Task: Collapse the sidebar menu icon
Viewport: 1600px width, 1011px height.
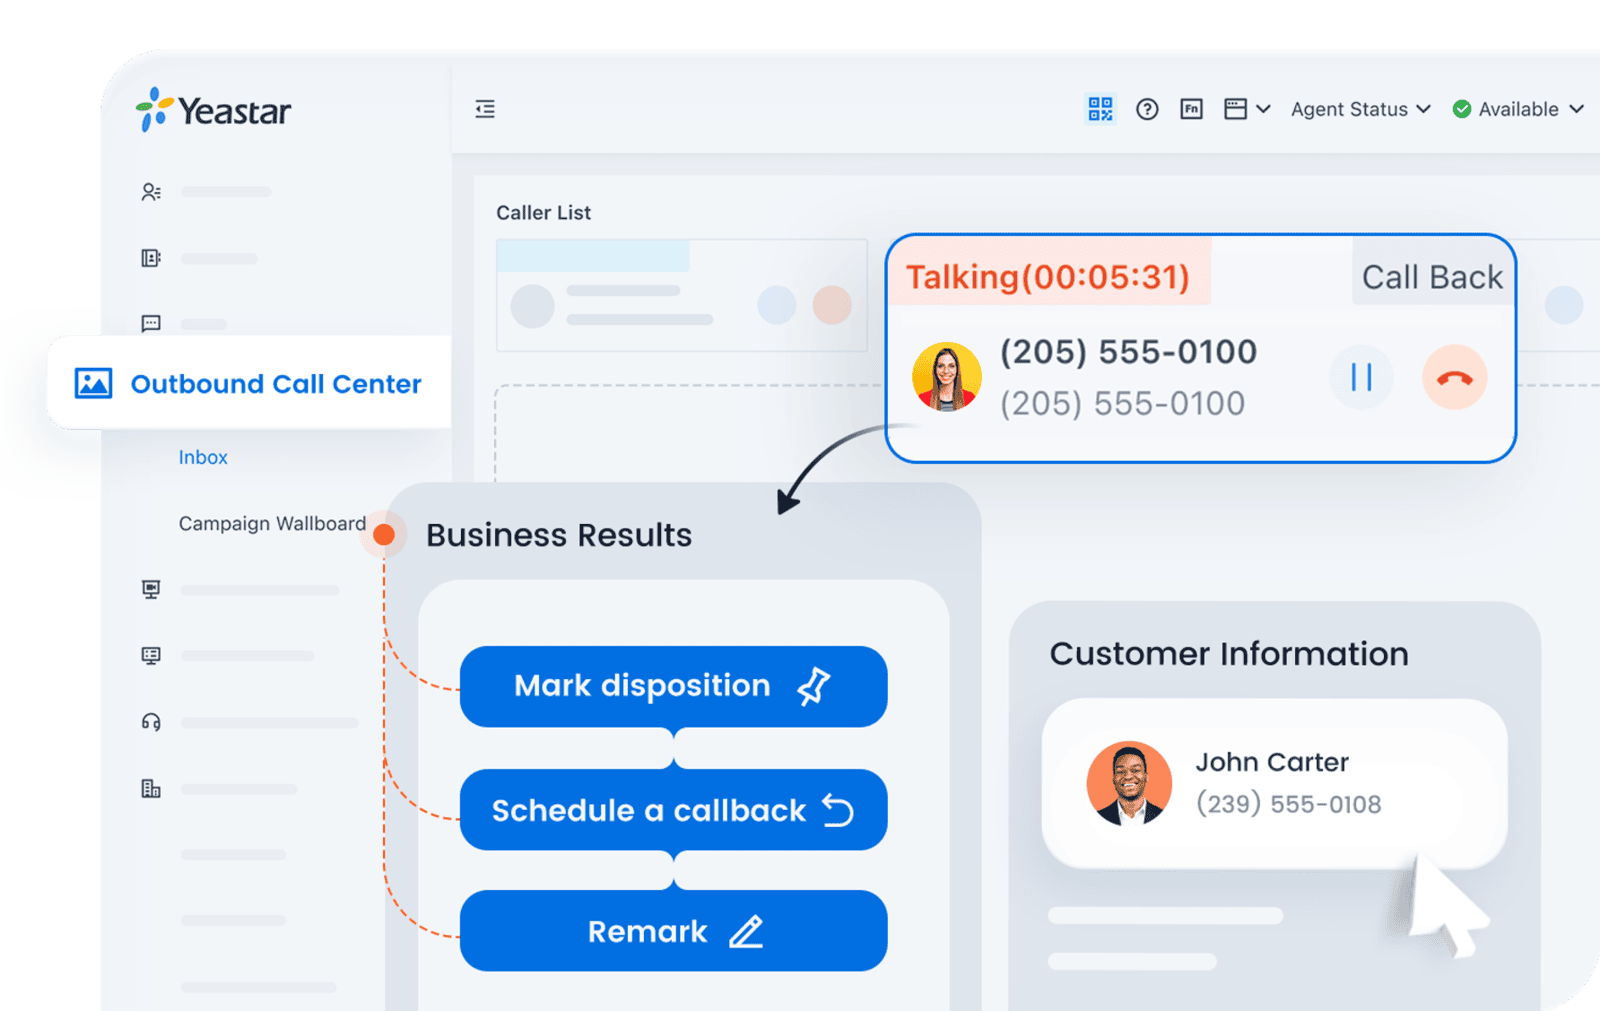Action: tap(485, 109)
